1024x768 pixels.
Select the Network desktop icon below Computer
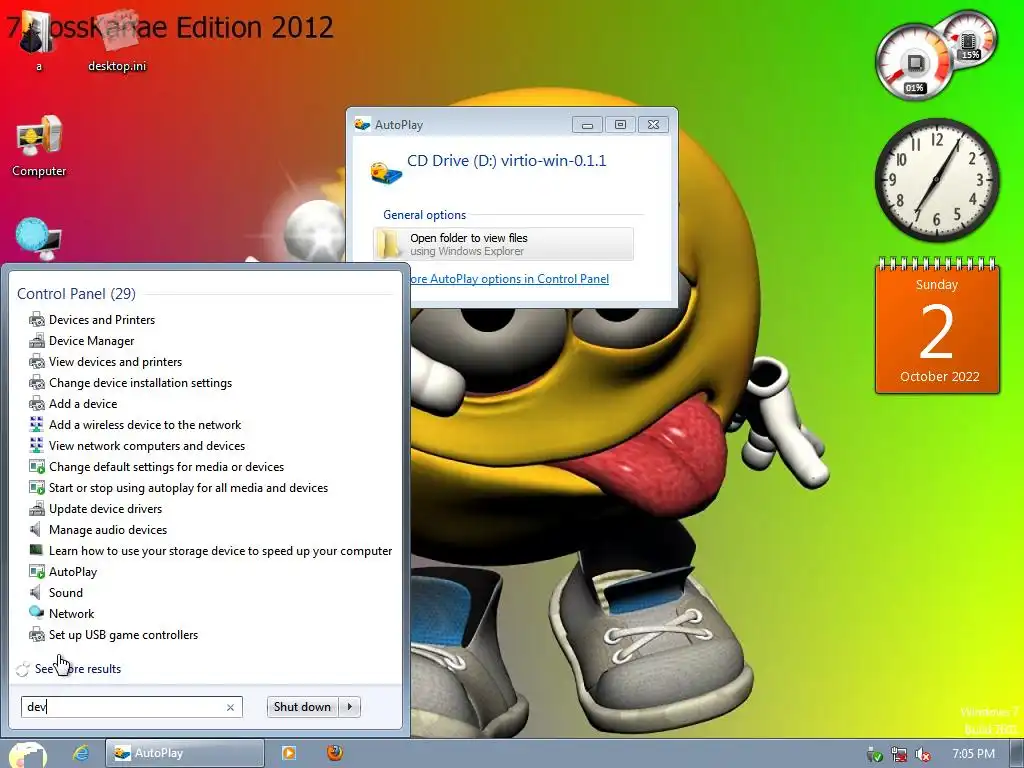coord(39,239)
